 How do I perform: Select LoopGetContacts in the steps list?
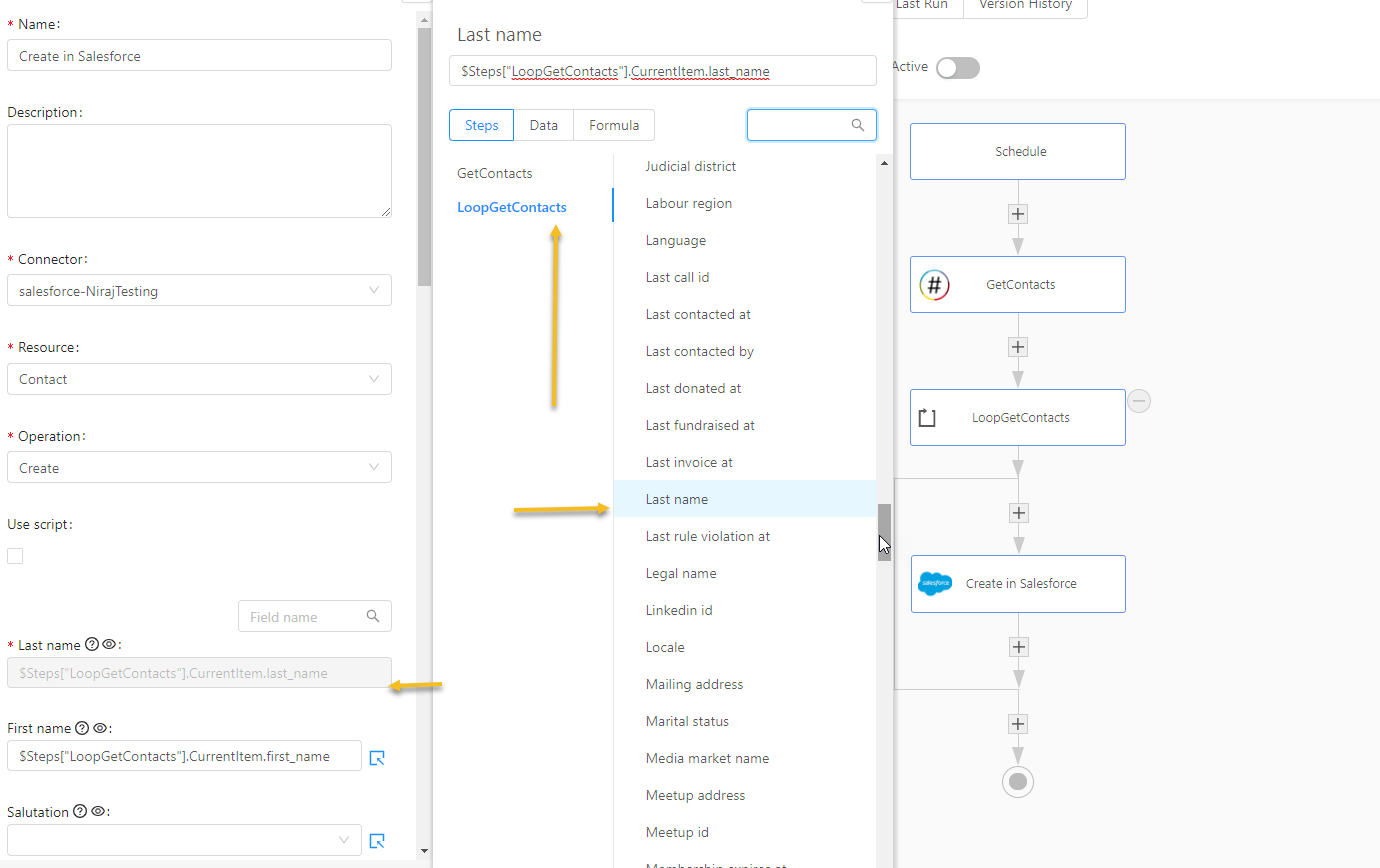pos(512,207)
